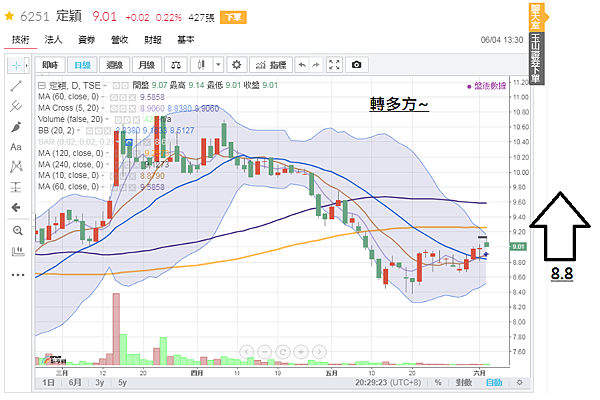Zoom in using the circular plus button
Viewport: 600px width, 400px height.
(x=301, y=351)
